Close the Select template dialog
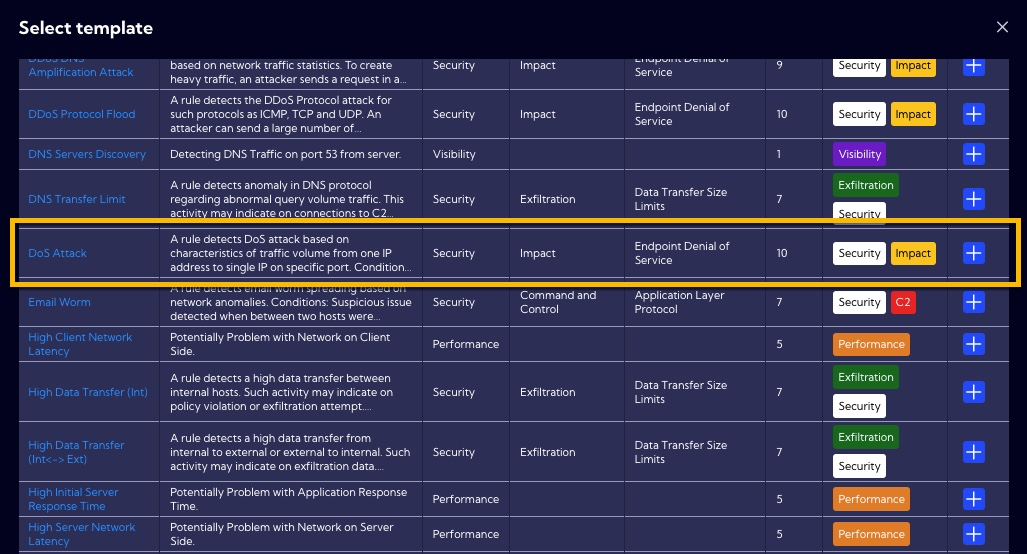The height and width of the screenshot is (554, 1027). (x=1002, y=27)
